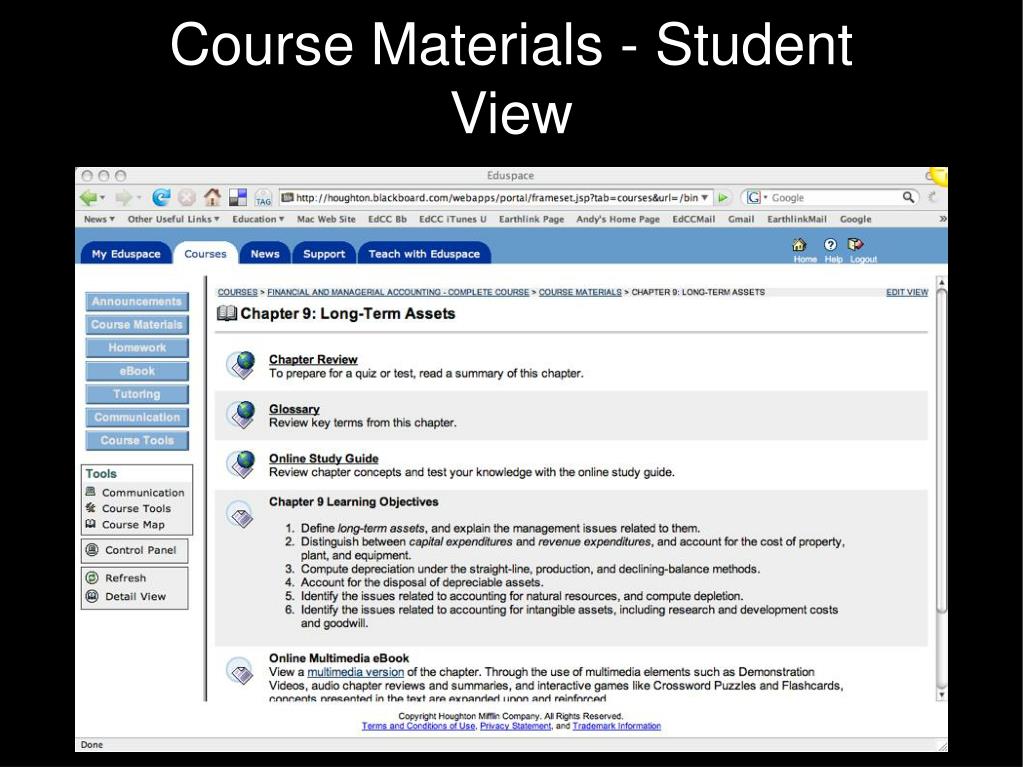Click the Learning Objectives document icon

(x=239, y=515)
